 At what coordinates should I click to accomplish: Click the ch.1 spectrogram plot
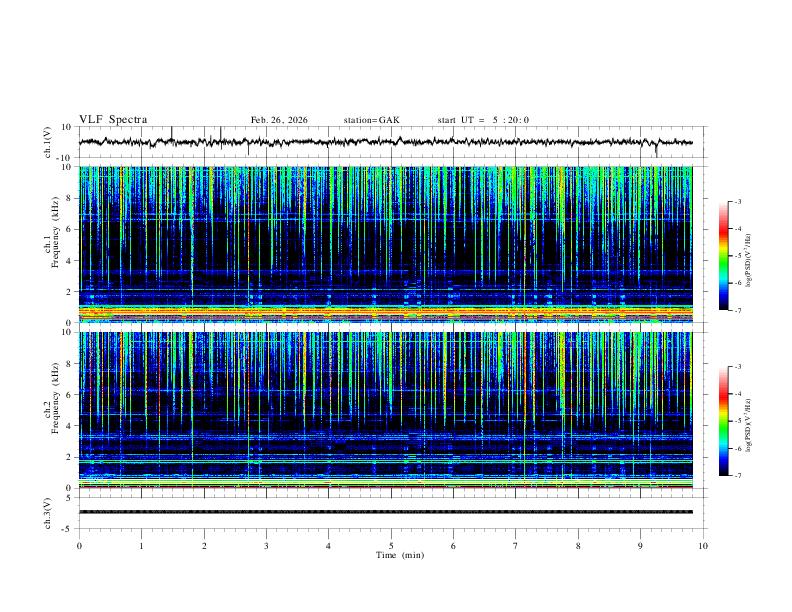tap(385, 244)
